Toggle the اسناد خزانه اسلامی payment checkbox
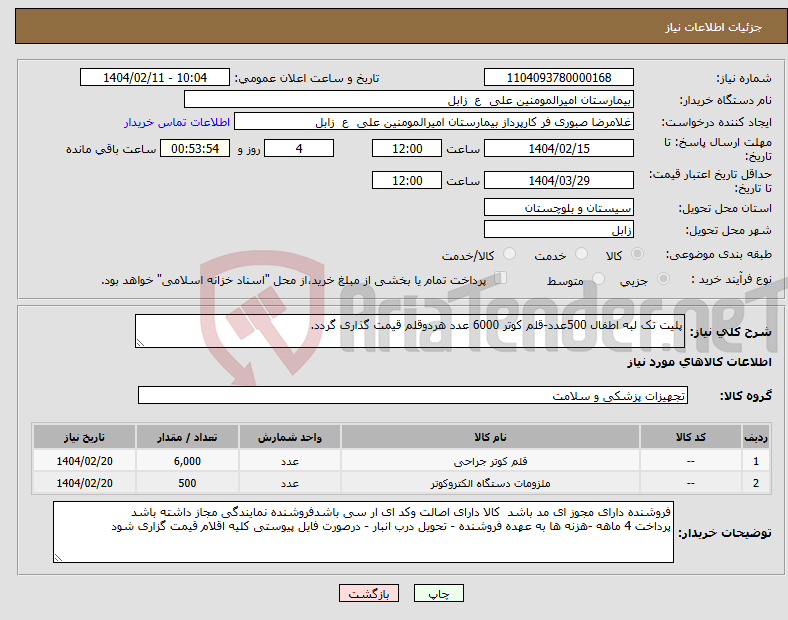 (x=501, y=278)
